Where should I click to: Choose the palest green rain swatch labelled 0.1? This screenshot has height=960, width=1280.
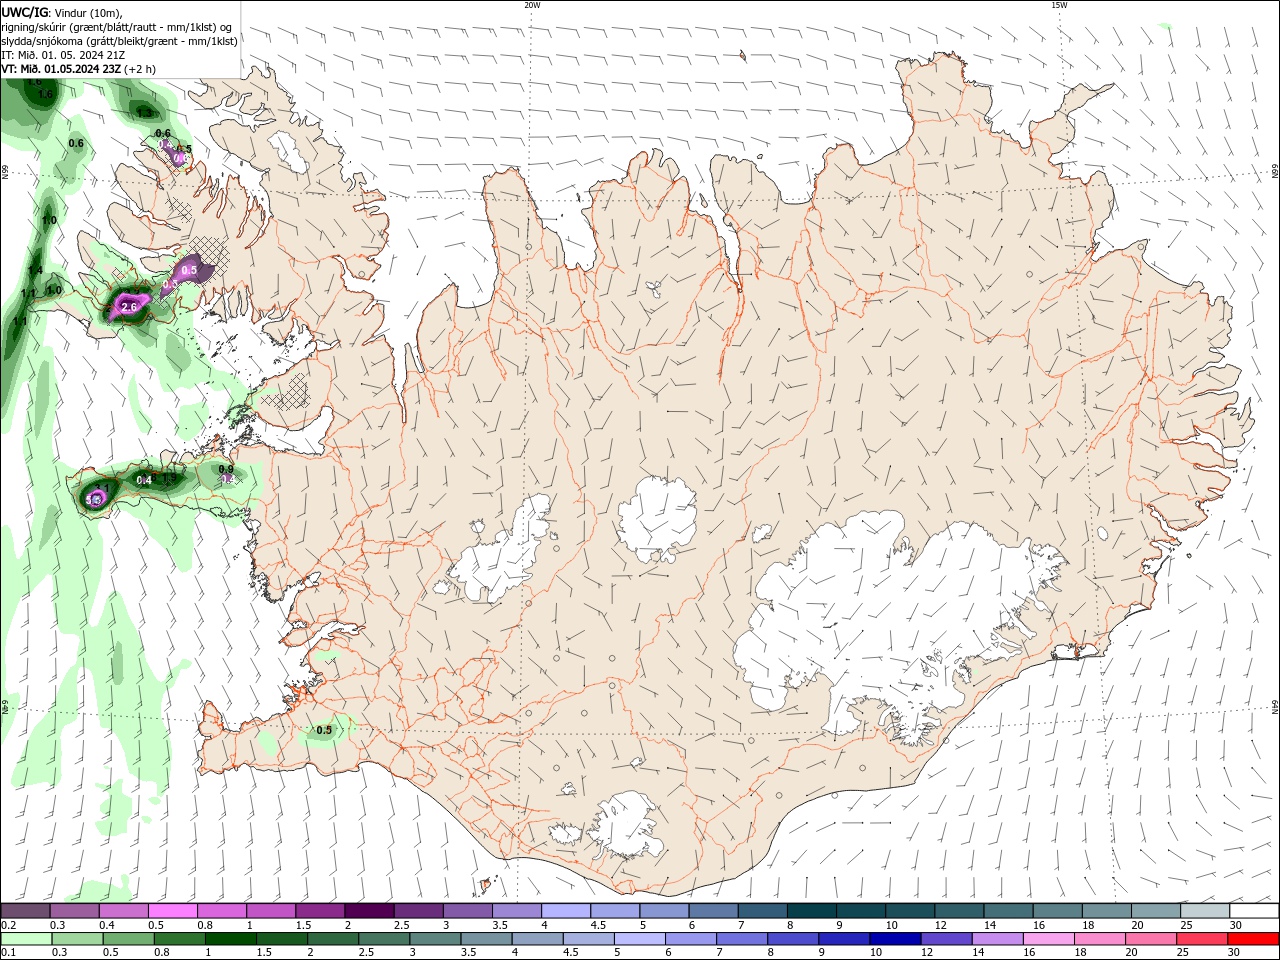[x=26, y=939]
